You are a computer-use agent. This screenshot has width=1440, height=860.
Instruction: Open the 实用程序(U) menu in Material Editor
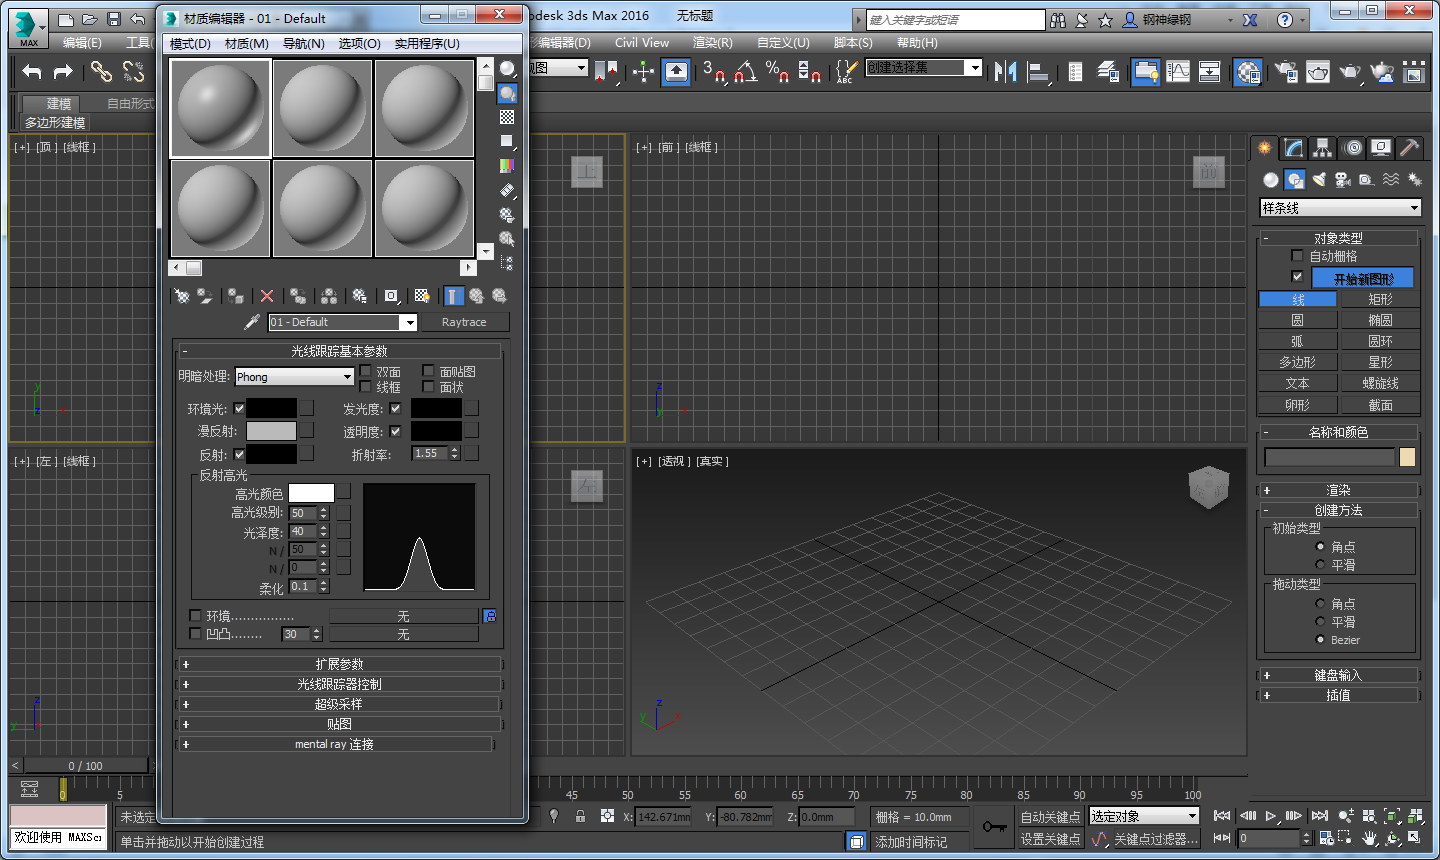(427, 44)
